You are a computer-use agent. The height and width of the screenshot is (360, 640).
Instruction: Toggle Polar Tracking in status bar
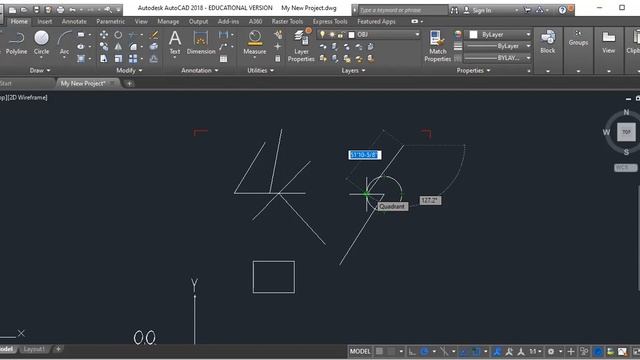[424, 351]
